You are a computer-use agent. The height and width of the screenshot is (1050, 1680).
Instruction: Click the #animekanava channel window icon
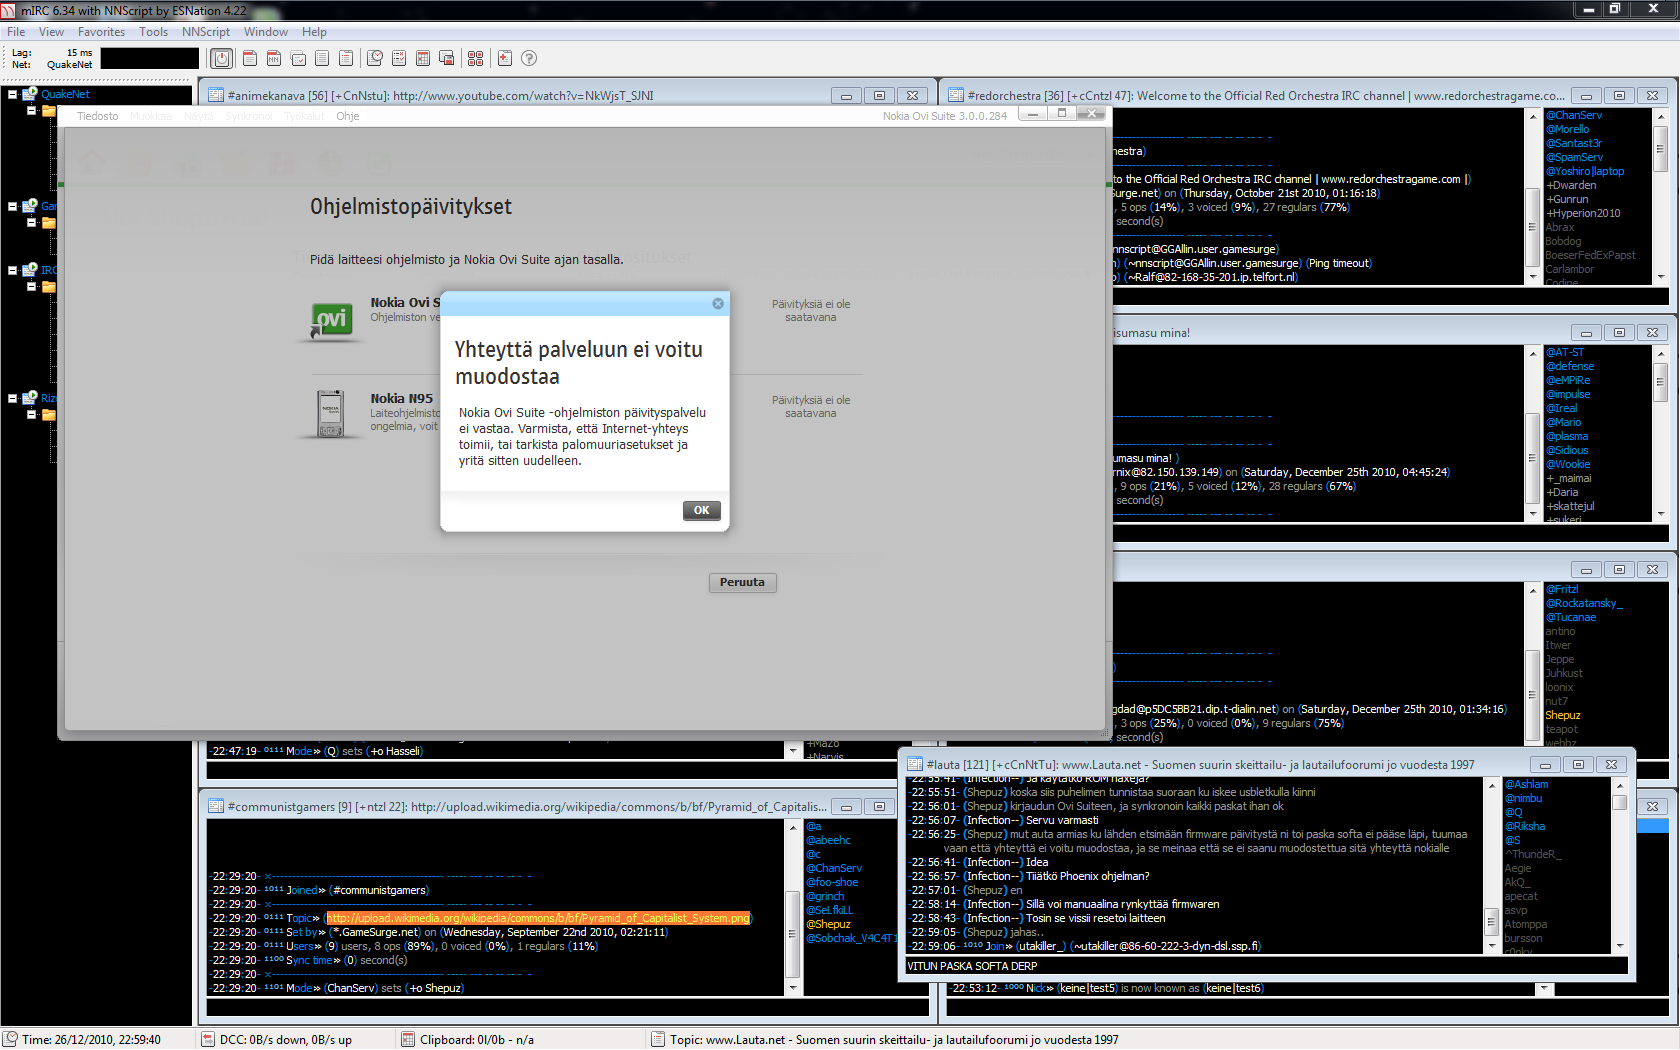click(215, 96)
